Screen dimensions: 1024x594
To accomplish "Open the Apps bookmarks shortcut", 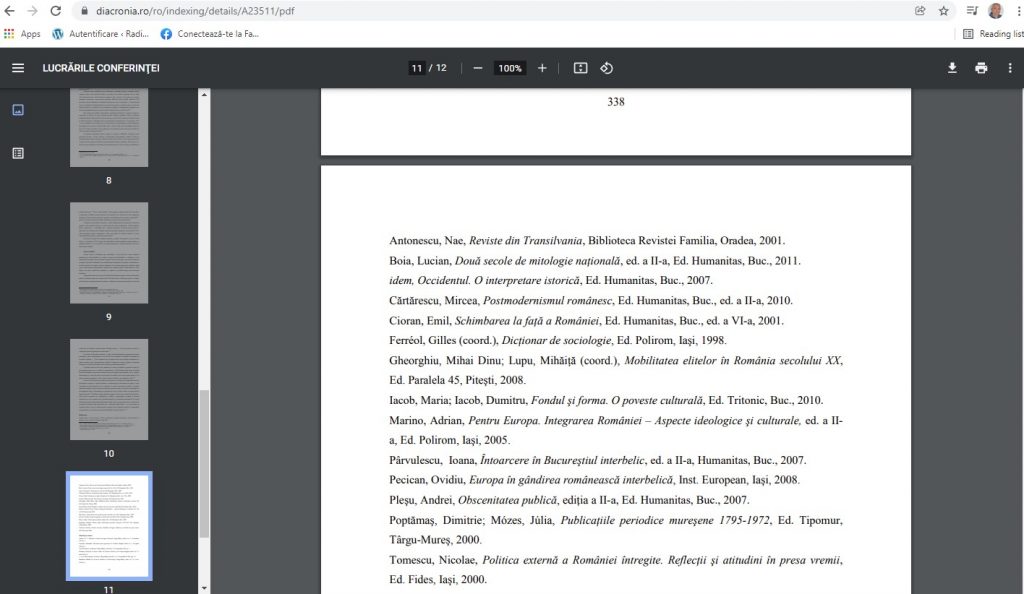I will (x=22, y=34).
